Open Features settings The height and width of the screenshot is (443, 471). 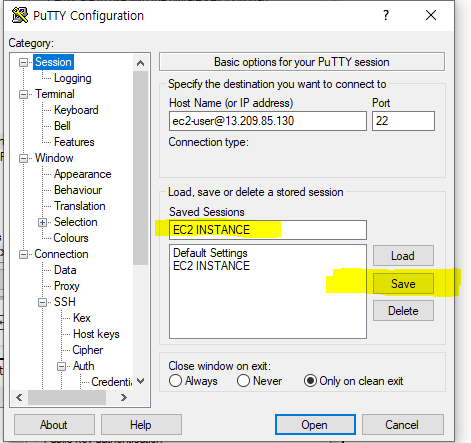[x=74, y=142]
